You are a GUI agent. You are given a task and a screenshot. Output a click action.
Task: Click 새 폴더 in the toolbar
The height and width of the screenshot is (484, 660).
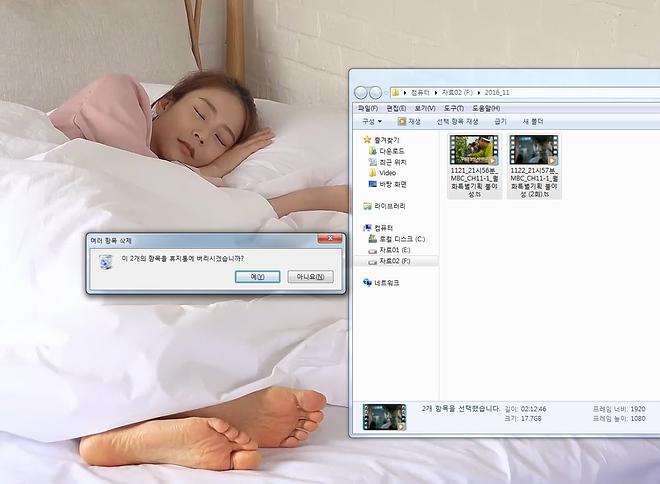[533, 121]
